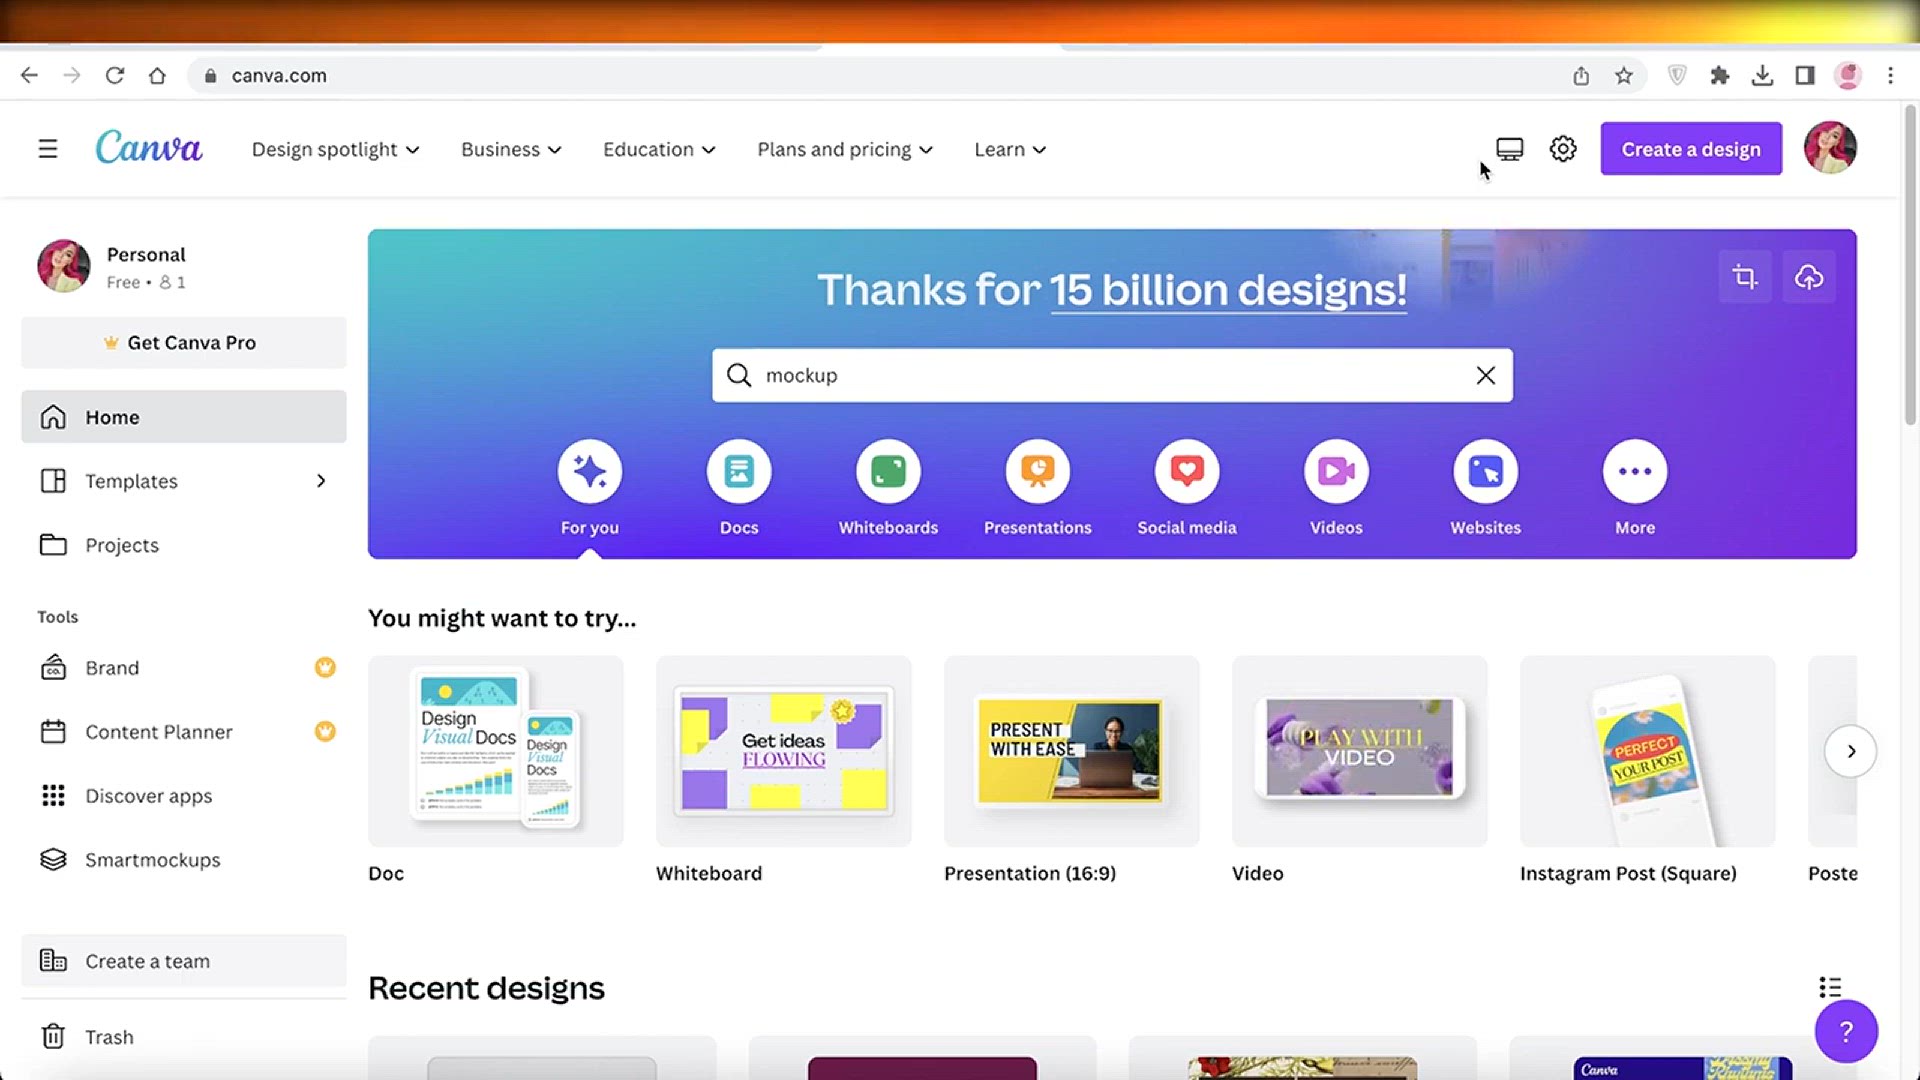This screenshot has height=1080, width=1920.
Task: Open Content Planner tool
Action: tap(184, 732)
